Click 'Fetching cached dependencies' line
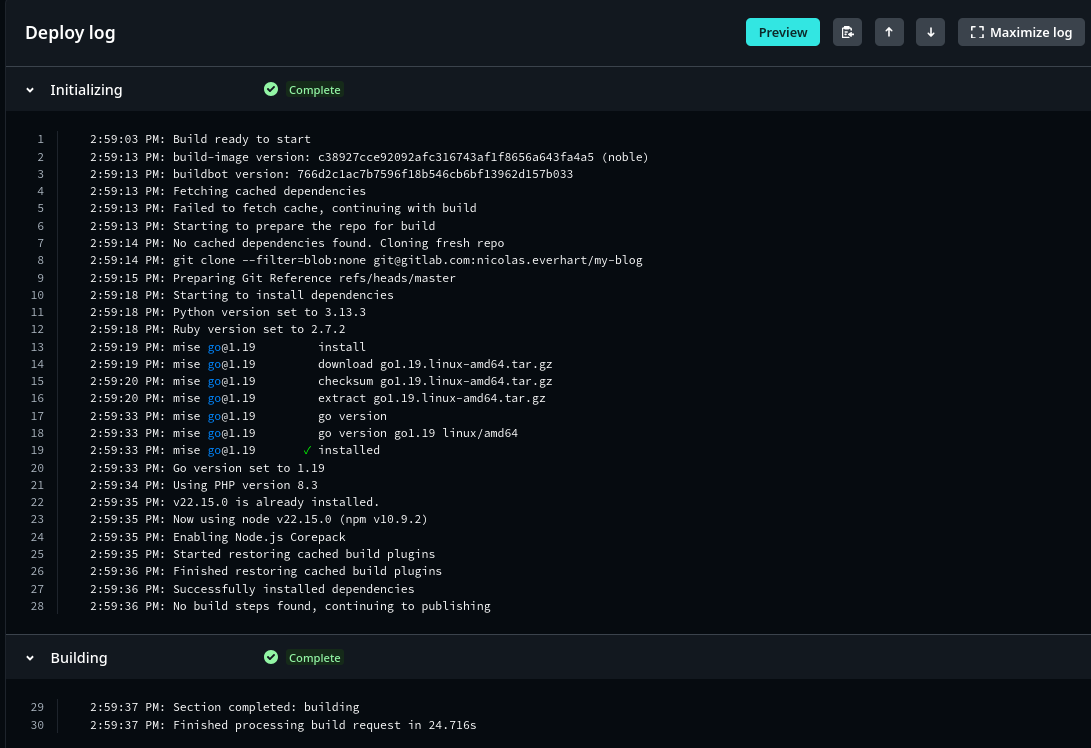Viewport: 1091px width, 748px height. click(228, 191)
